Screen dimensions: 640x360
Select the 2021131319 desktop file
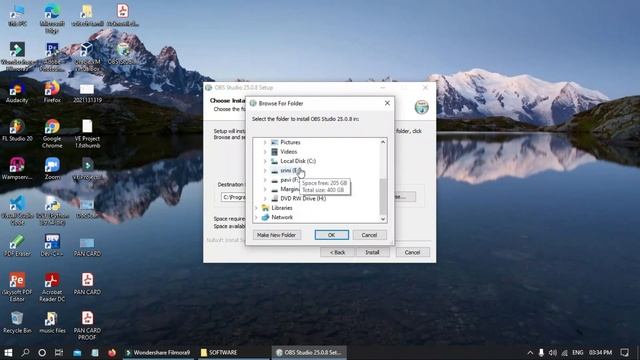coord(87,93)
